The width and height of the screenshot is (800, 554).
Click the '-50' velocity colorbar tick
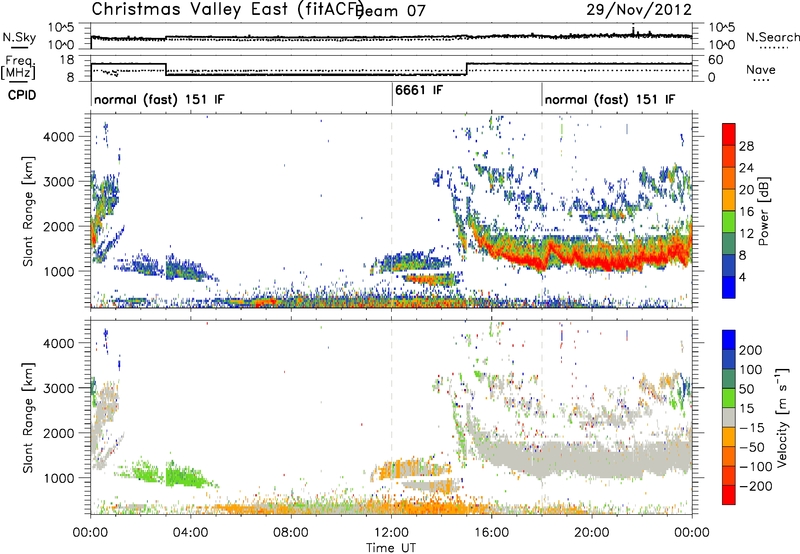752,447
